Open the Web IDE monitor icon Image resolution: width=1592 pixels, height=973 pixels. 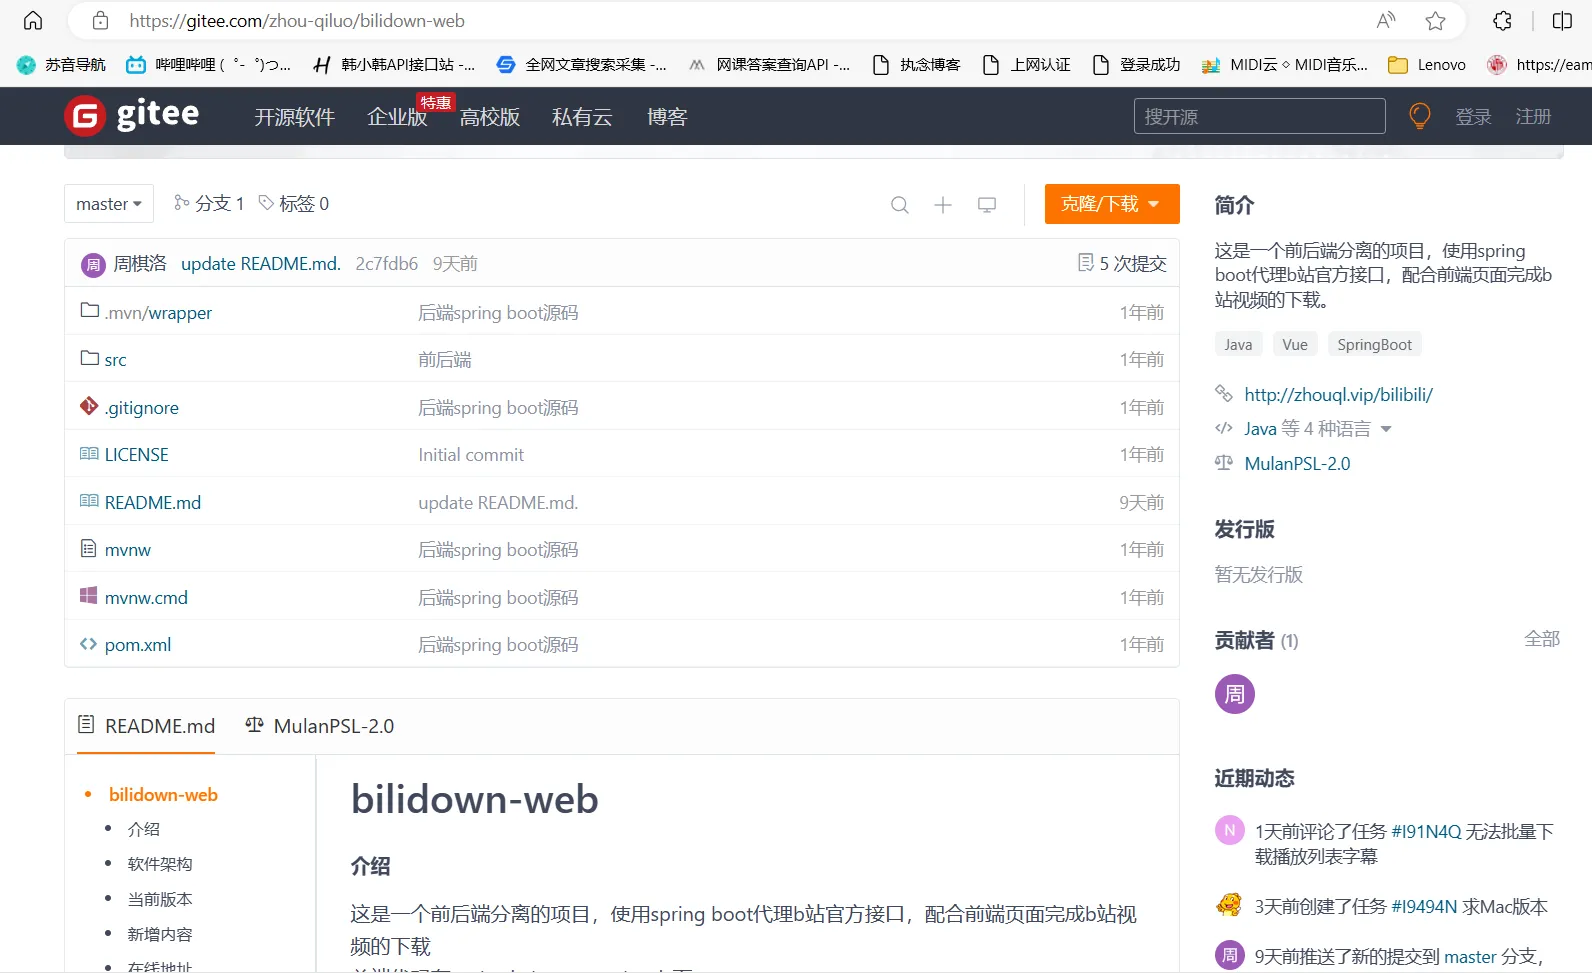pyautogui.click(x=986, y=205)
